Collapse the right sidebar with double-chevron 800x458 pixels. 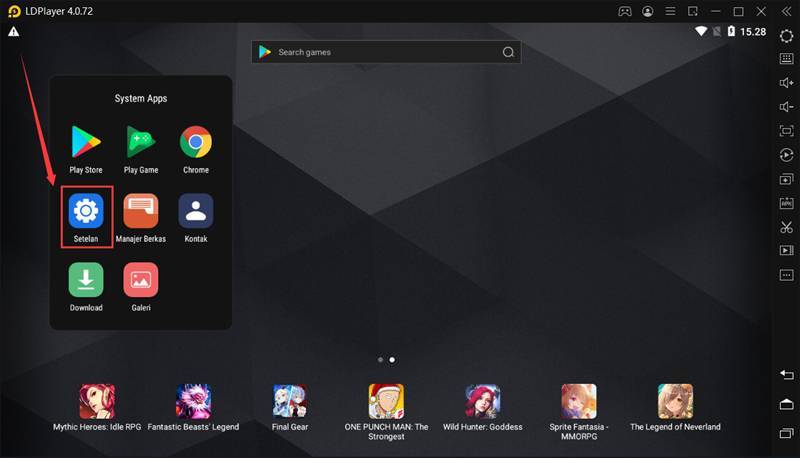pyautogui.click(x=786, y=12)
